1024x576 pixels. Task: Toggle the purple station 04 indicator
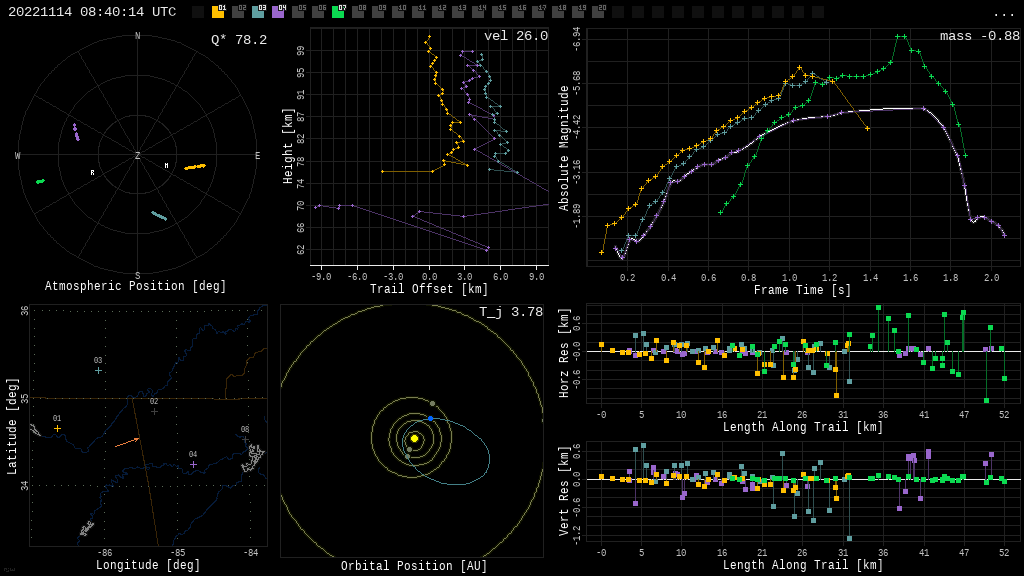click(x=278, y=12)
